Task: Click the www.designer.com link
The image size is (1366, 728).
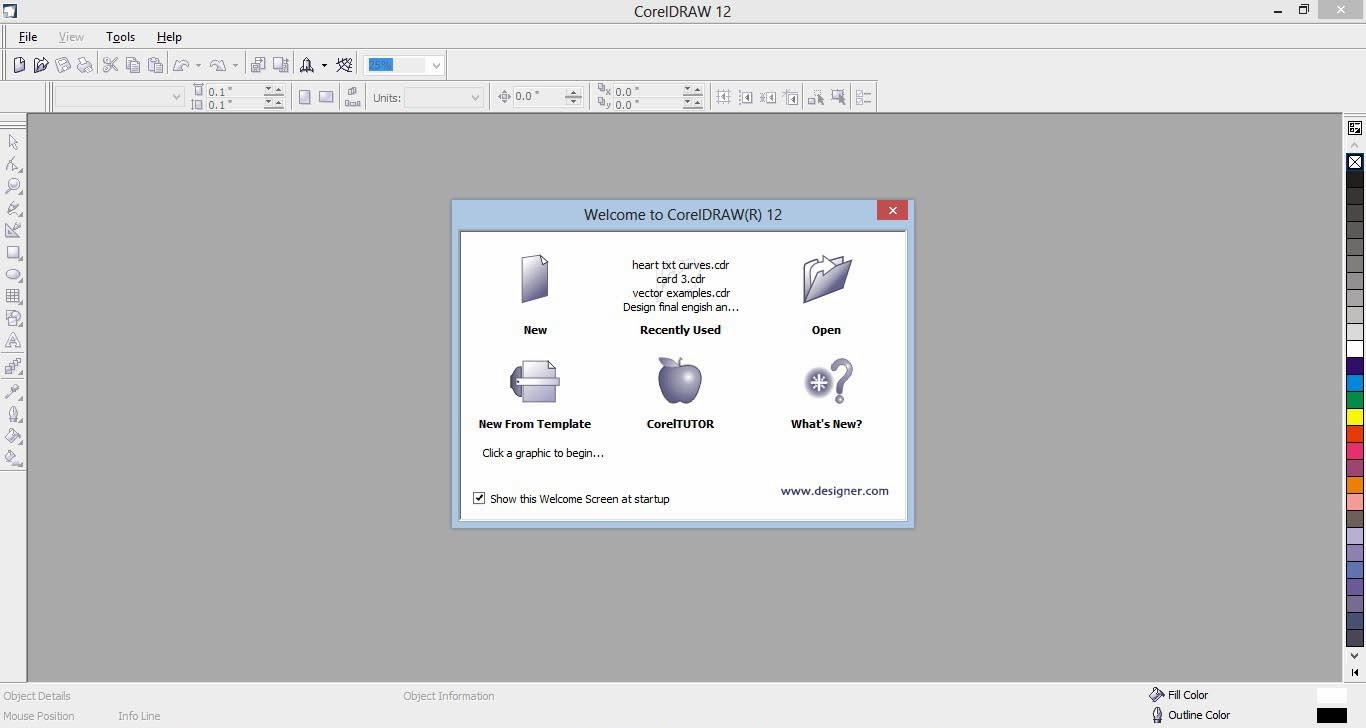Action: coord(834,491)
